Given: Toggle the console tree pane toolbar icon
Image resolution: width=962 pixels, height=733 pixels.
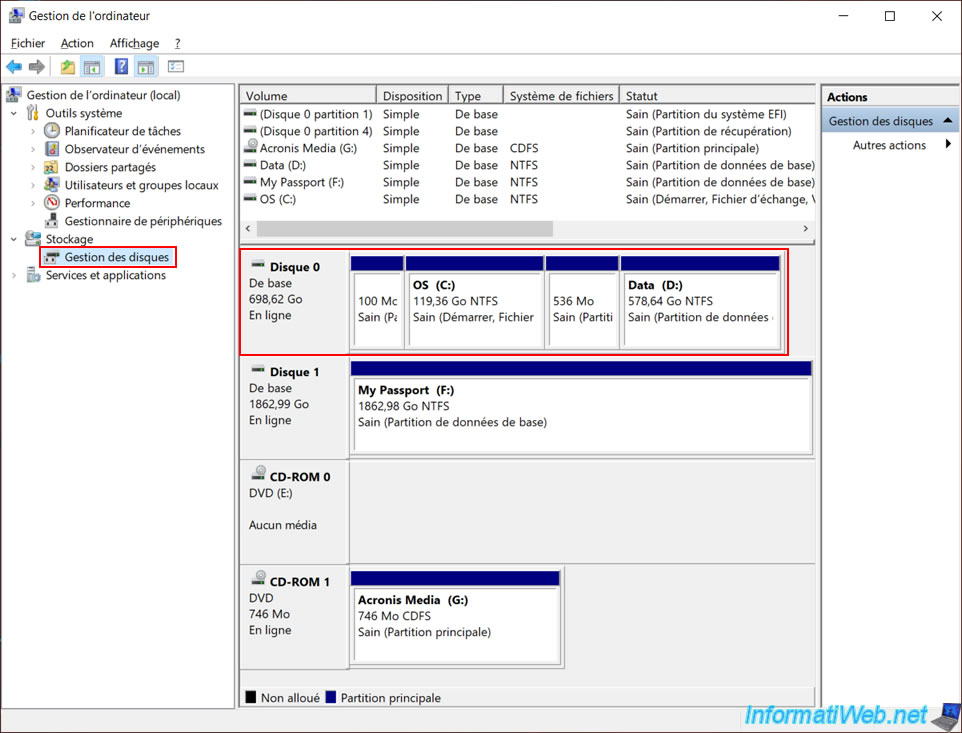Looking at the screenshot, I should (x=92, y=66).
